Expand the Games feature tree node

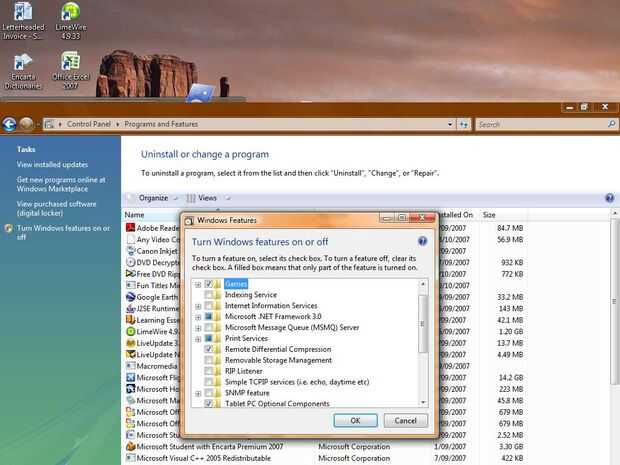coord(198,284)
